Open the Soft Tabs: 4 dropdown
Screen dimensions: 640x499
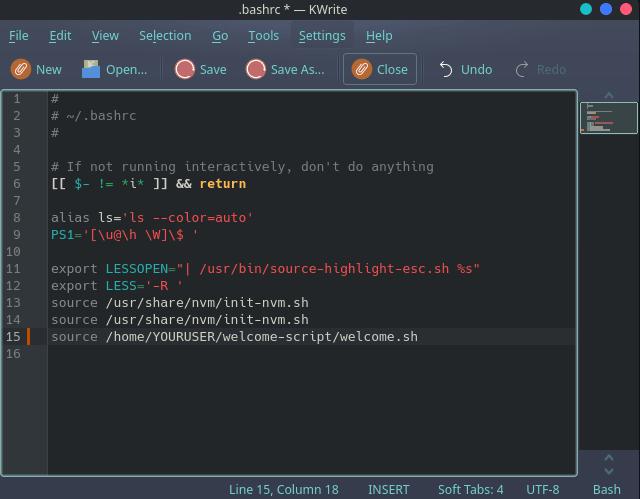(471, 489)
